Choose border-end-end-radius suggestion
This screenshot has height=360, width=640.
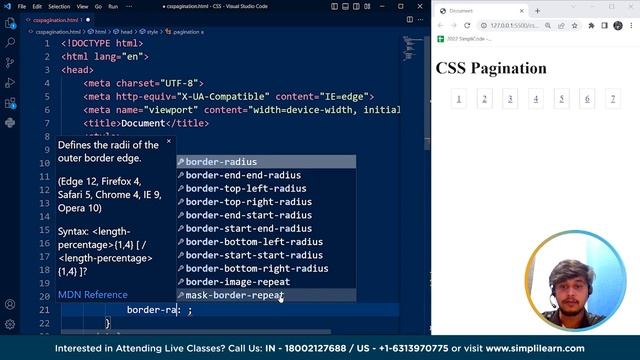[266, 175]
